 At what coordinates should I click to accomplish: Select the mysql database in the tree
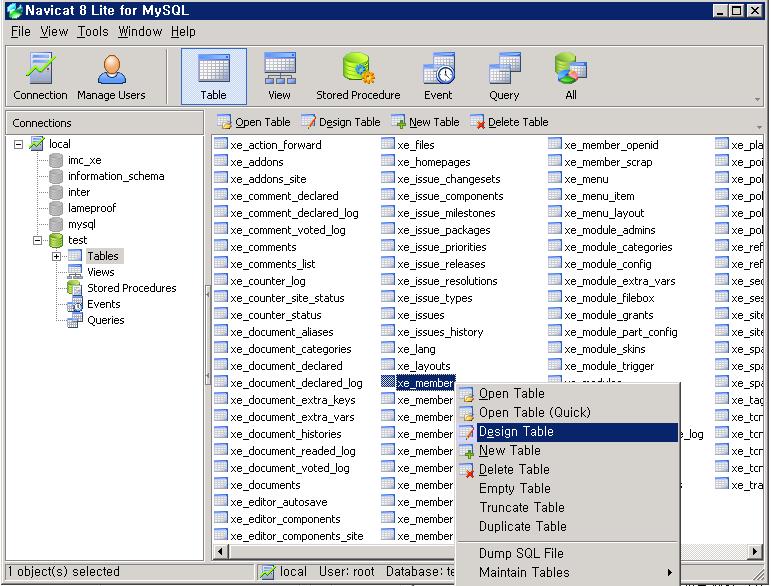click(x=82, y=224)
